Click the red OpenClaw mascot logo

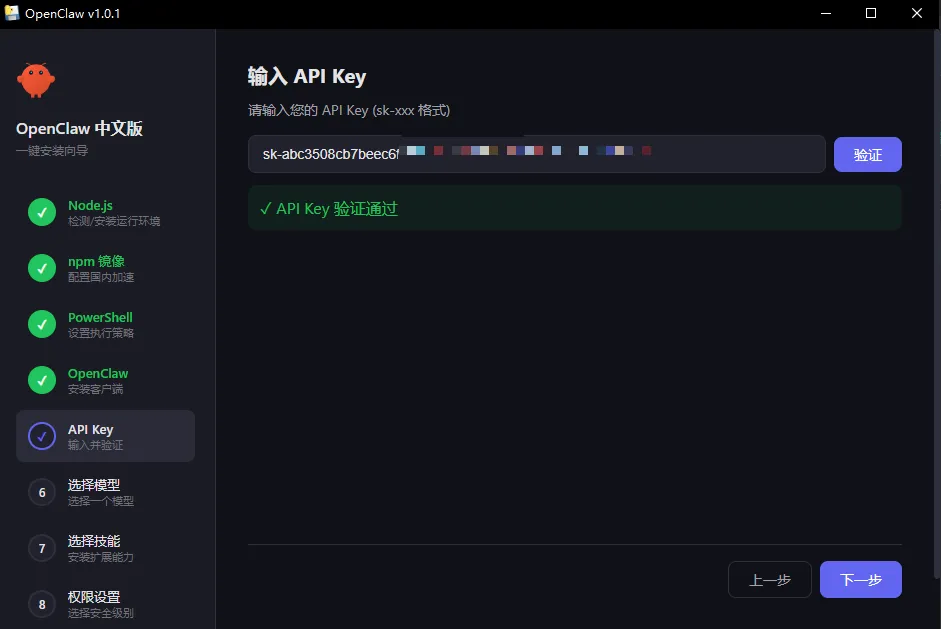point(36,80)
